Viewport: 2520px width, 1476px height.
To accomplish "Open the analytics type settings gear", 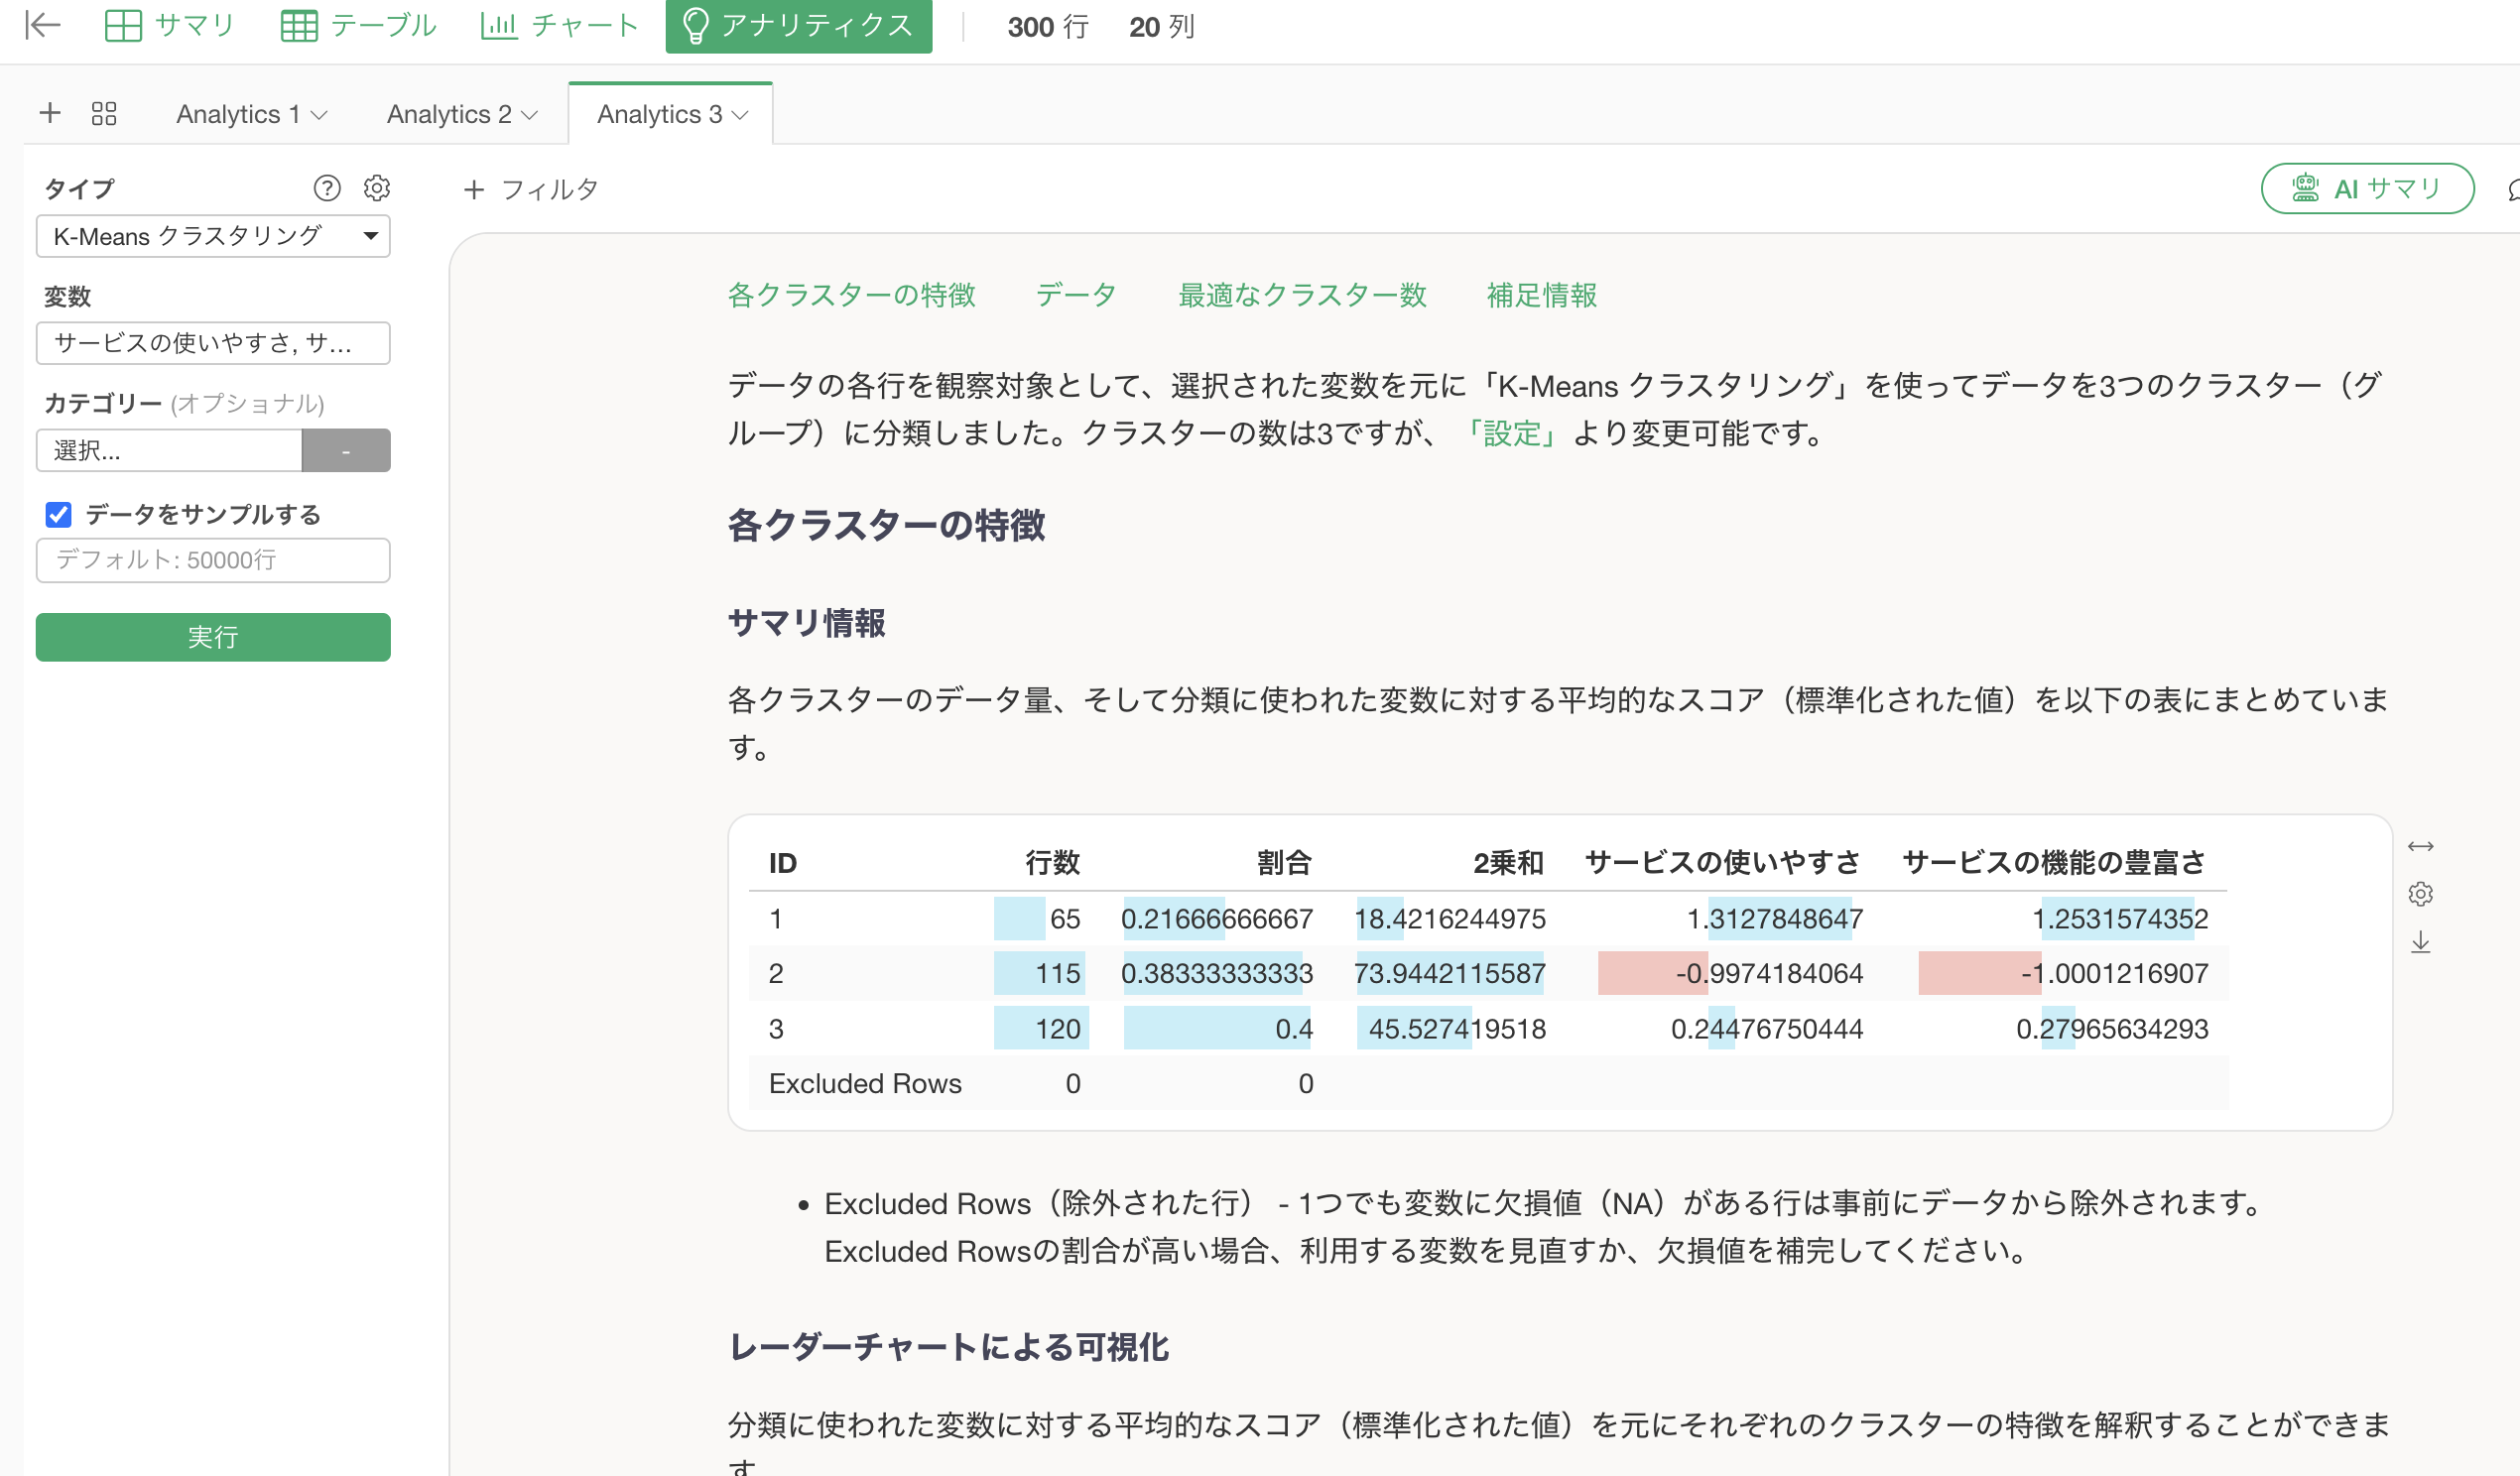I will (377, 188).
